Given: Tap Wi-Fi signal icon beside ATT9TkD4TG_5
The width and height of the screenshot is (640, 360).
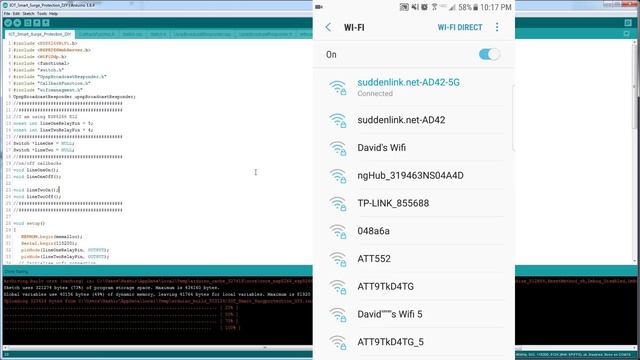Looking at the screenshot, I should pos(338,342).
